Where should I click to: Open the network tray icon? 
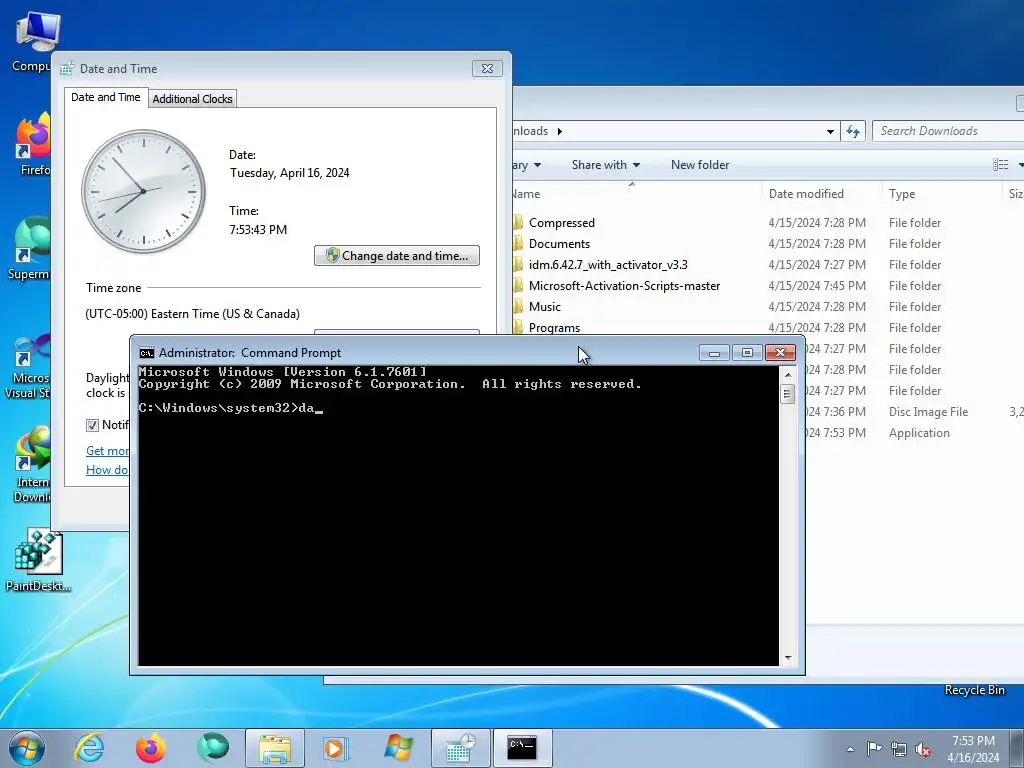click(x=899, y=749)
